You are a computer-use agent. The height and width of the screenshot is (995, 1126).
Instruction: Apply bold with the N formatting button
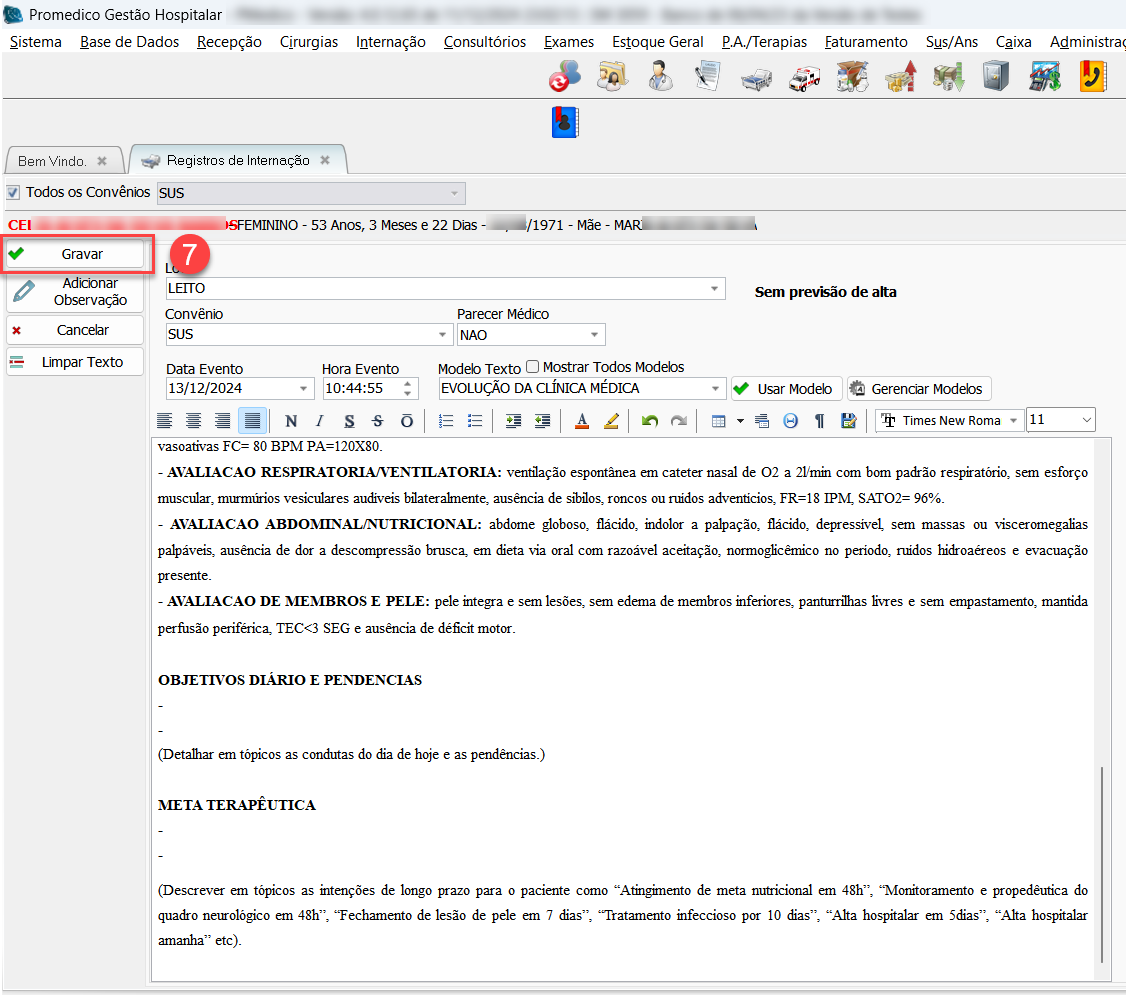291,421
